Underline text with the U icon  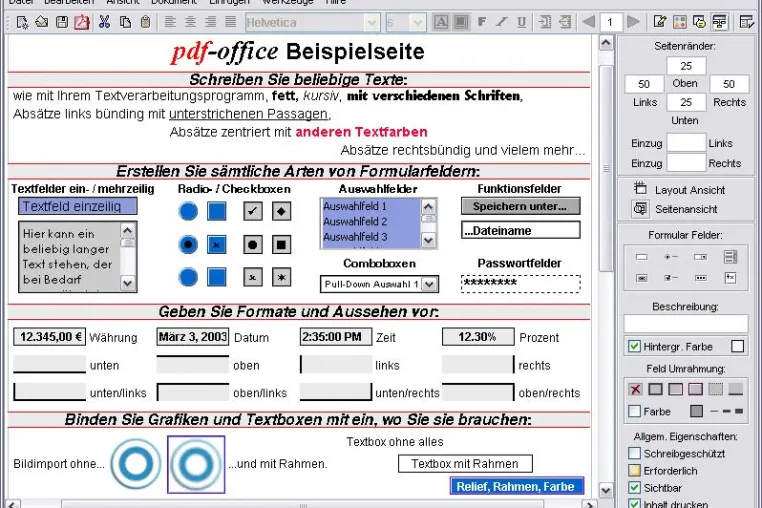[x=521, y=22]
